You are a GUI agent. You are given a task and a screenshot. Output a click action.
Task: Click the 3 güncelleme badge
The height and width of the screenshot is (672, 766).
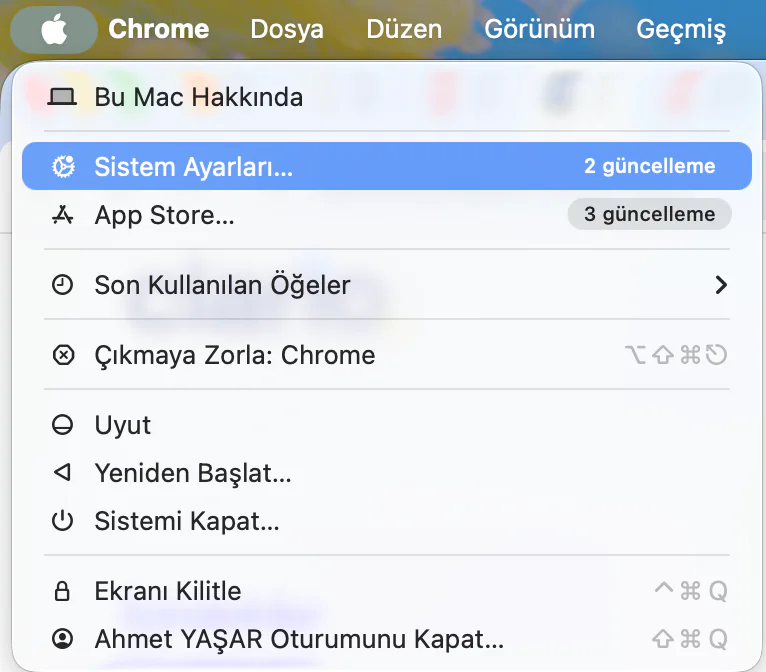click(x=650, y=214)
